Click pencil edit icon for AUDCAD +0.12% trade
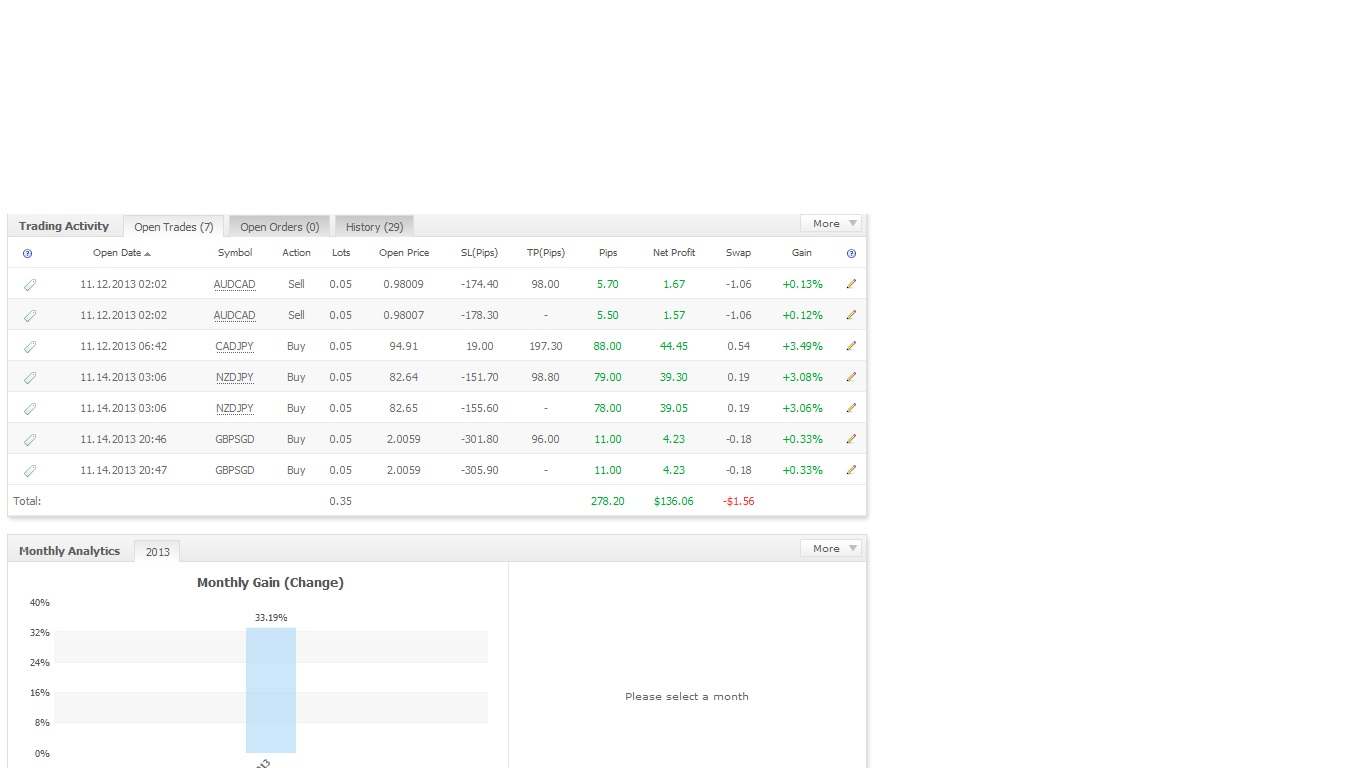The height and width of the screenshot is (768, 1366). pyautogui.click(x=851, y=315)
